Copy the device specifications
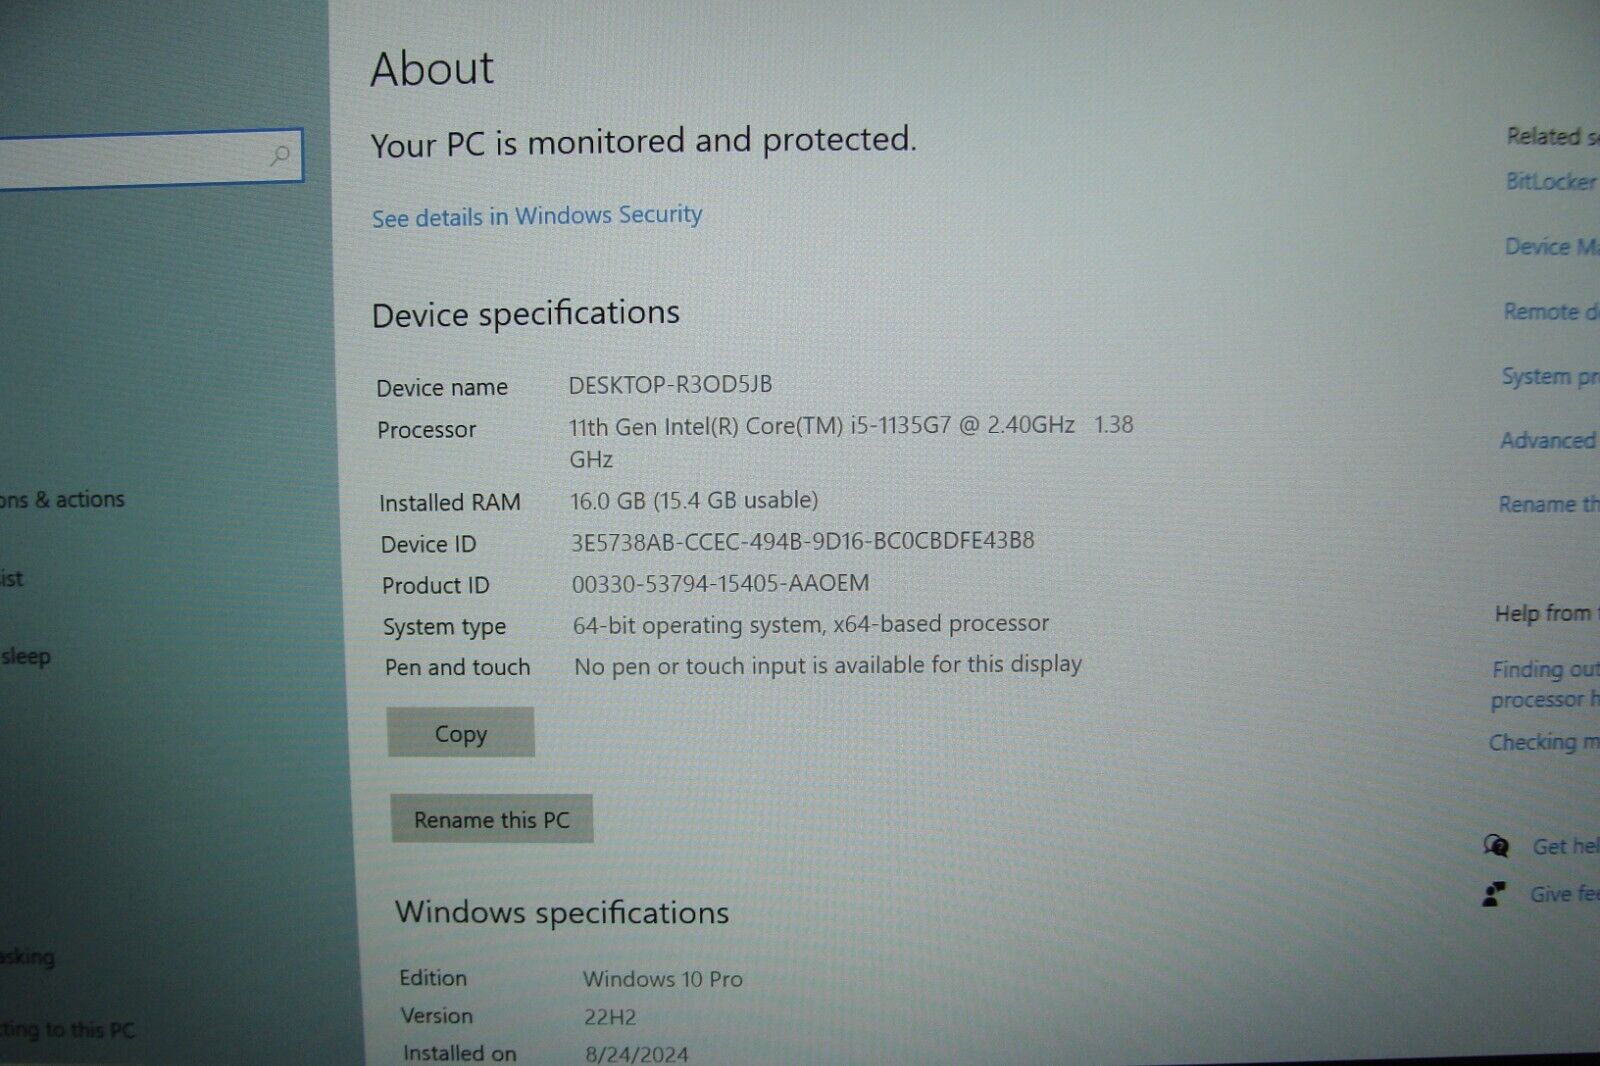The image size is (1600, 1066). pyautogui.click(x=461, y=733)
